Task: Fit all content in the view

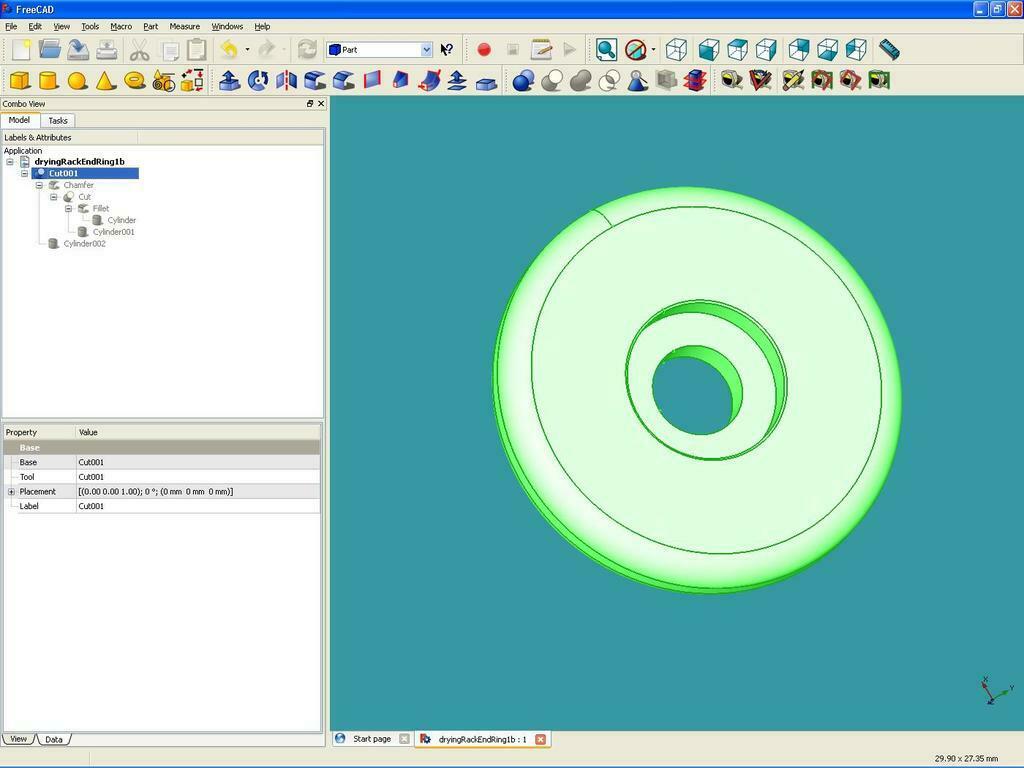Action: tap(606, 50)
